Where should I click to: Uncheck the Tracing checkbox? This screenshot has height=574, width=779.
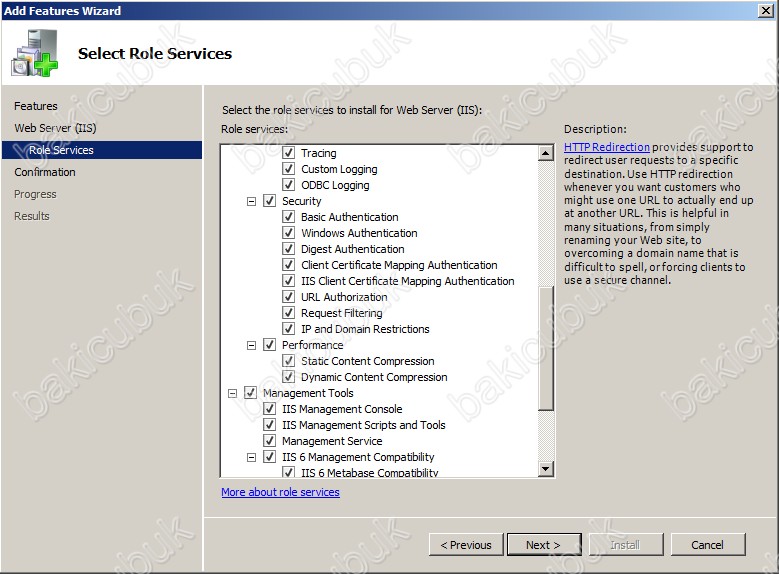288,153
